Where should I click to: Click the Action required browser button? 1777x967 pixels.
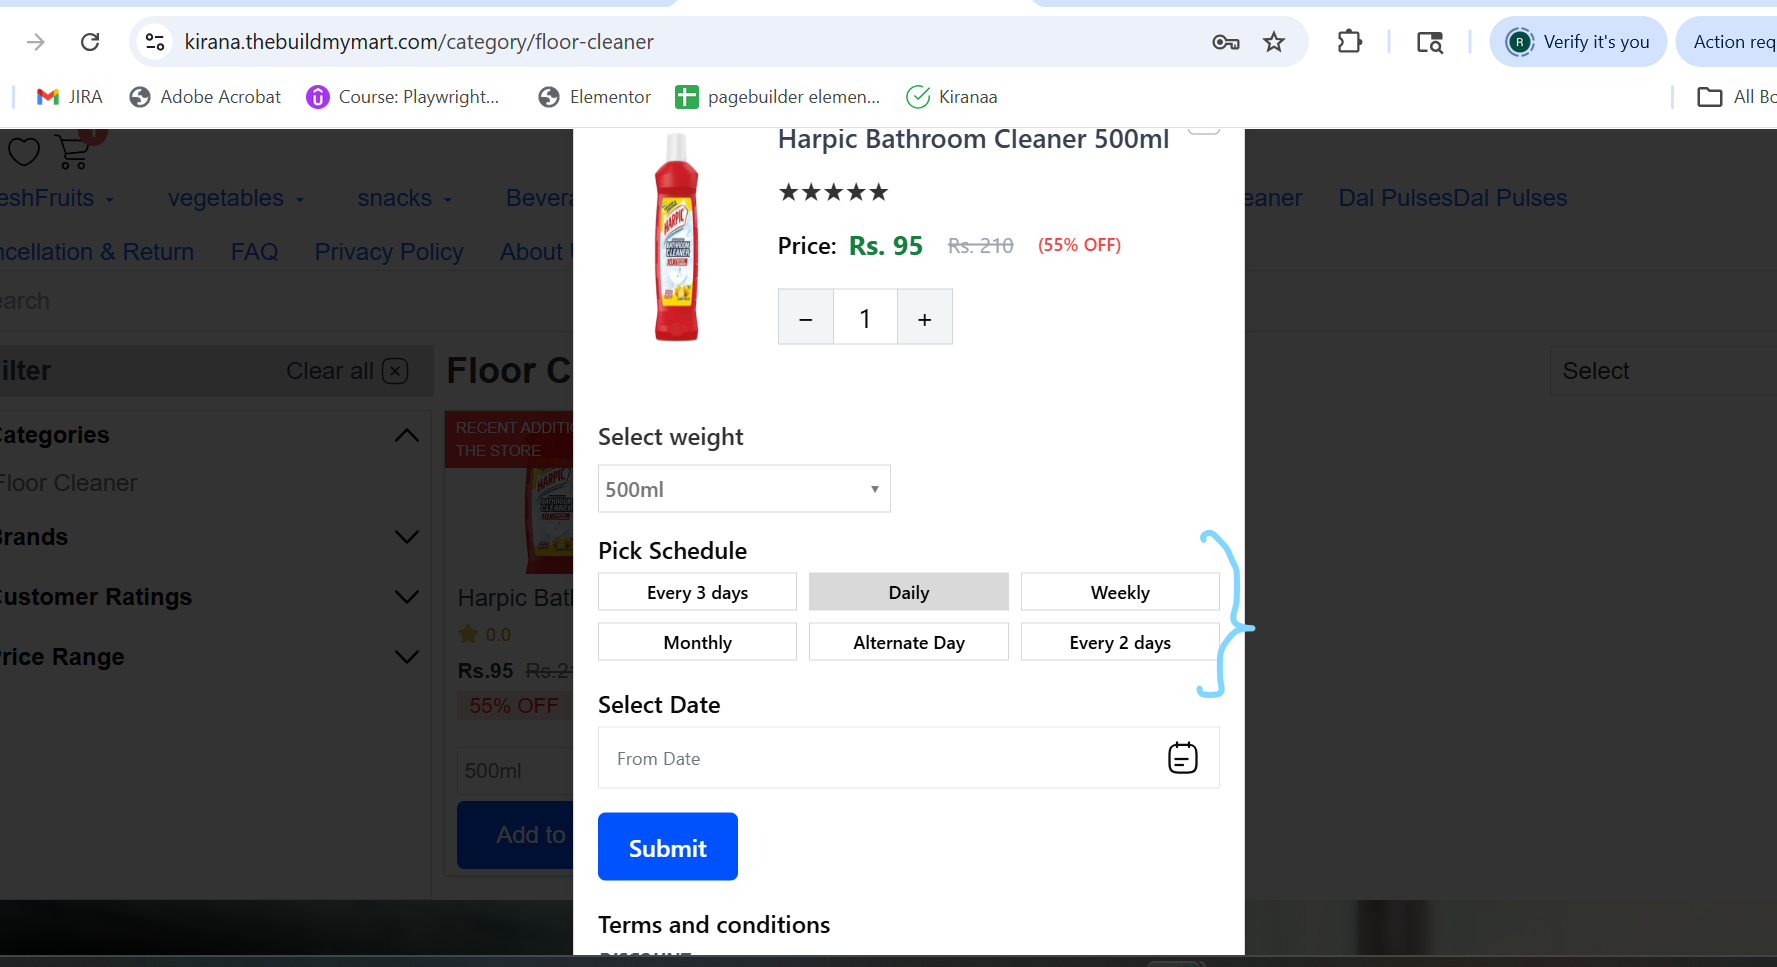tap(1727, 42)
